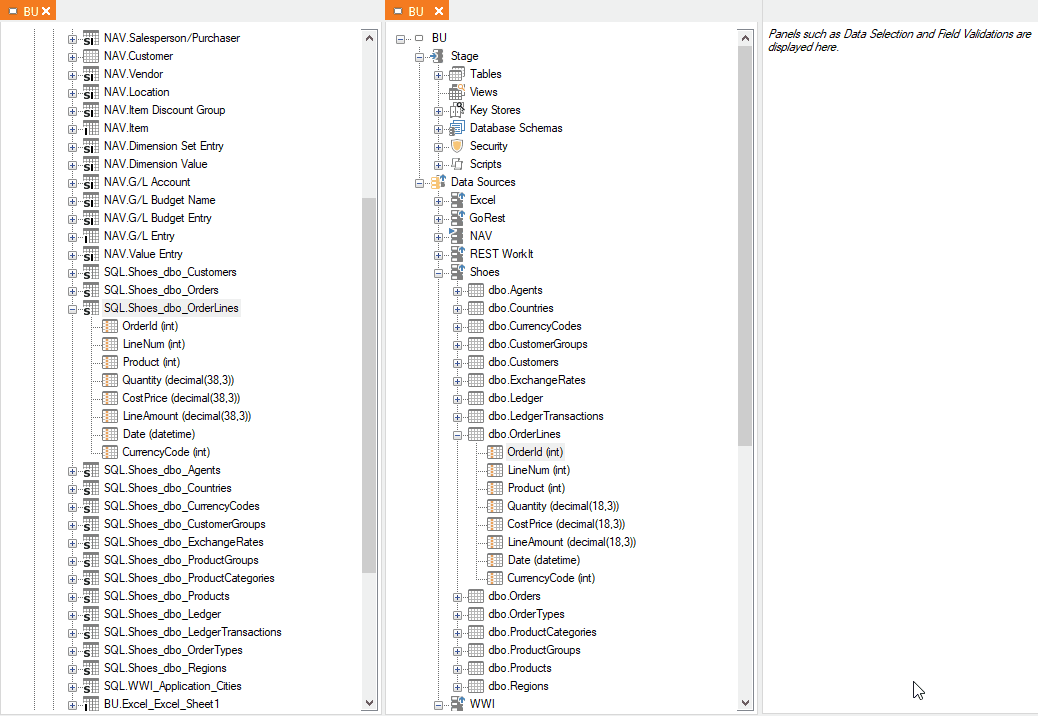Select dbo.OrderTypes table
This screenshot has width=1038, height=716.
point(526,614)
